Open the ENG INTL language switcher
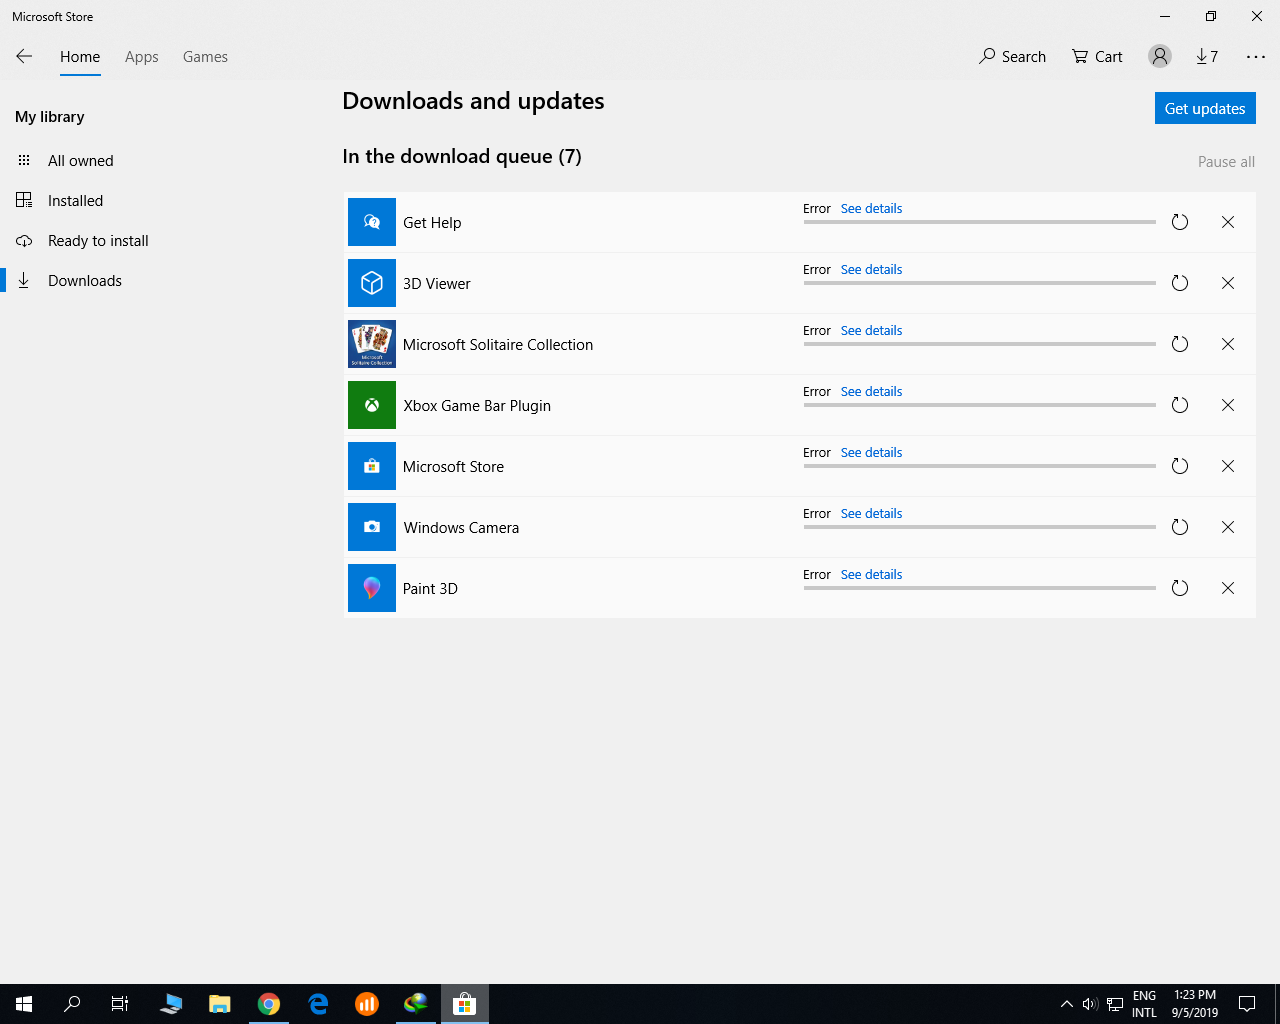 point(1144,1004)
